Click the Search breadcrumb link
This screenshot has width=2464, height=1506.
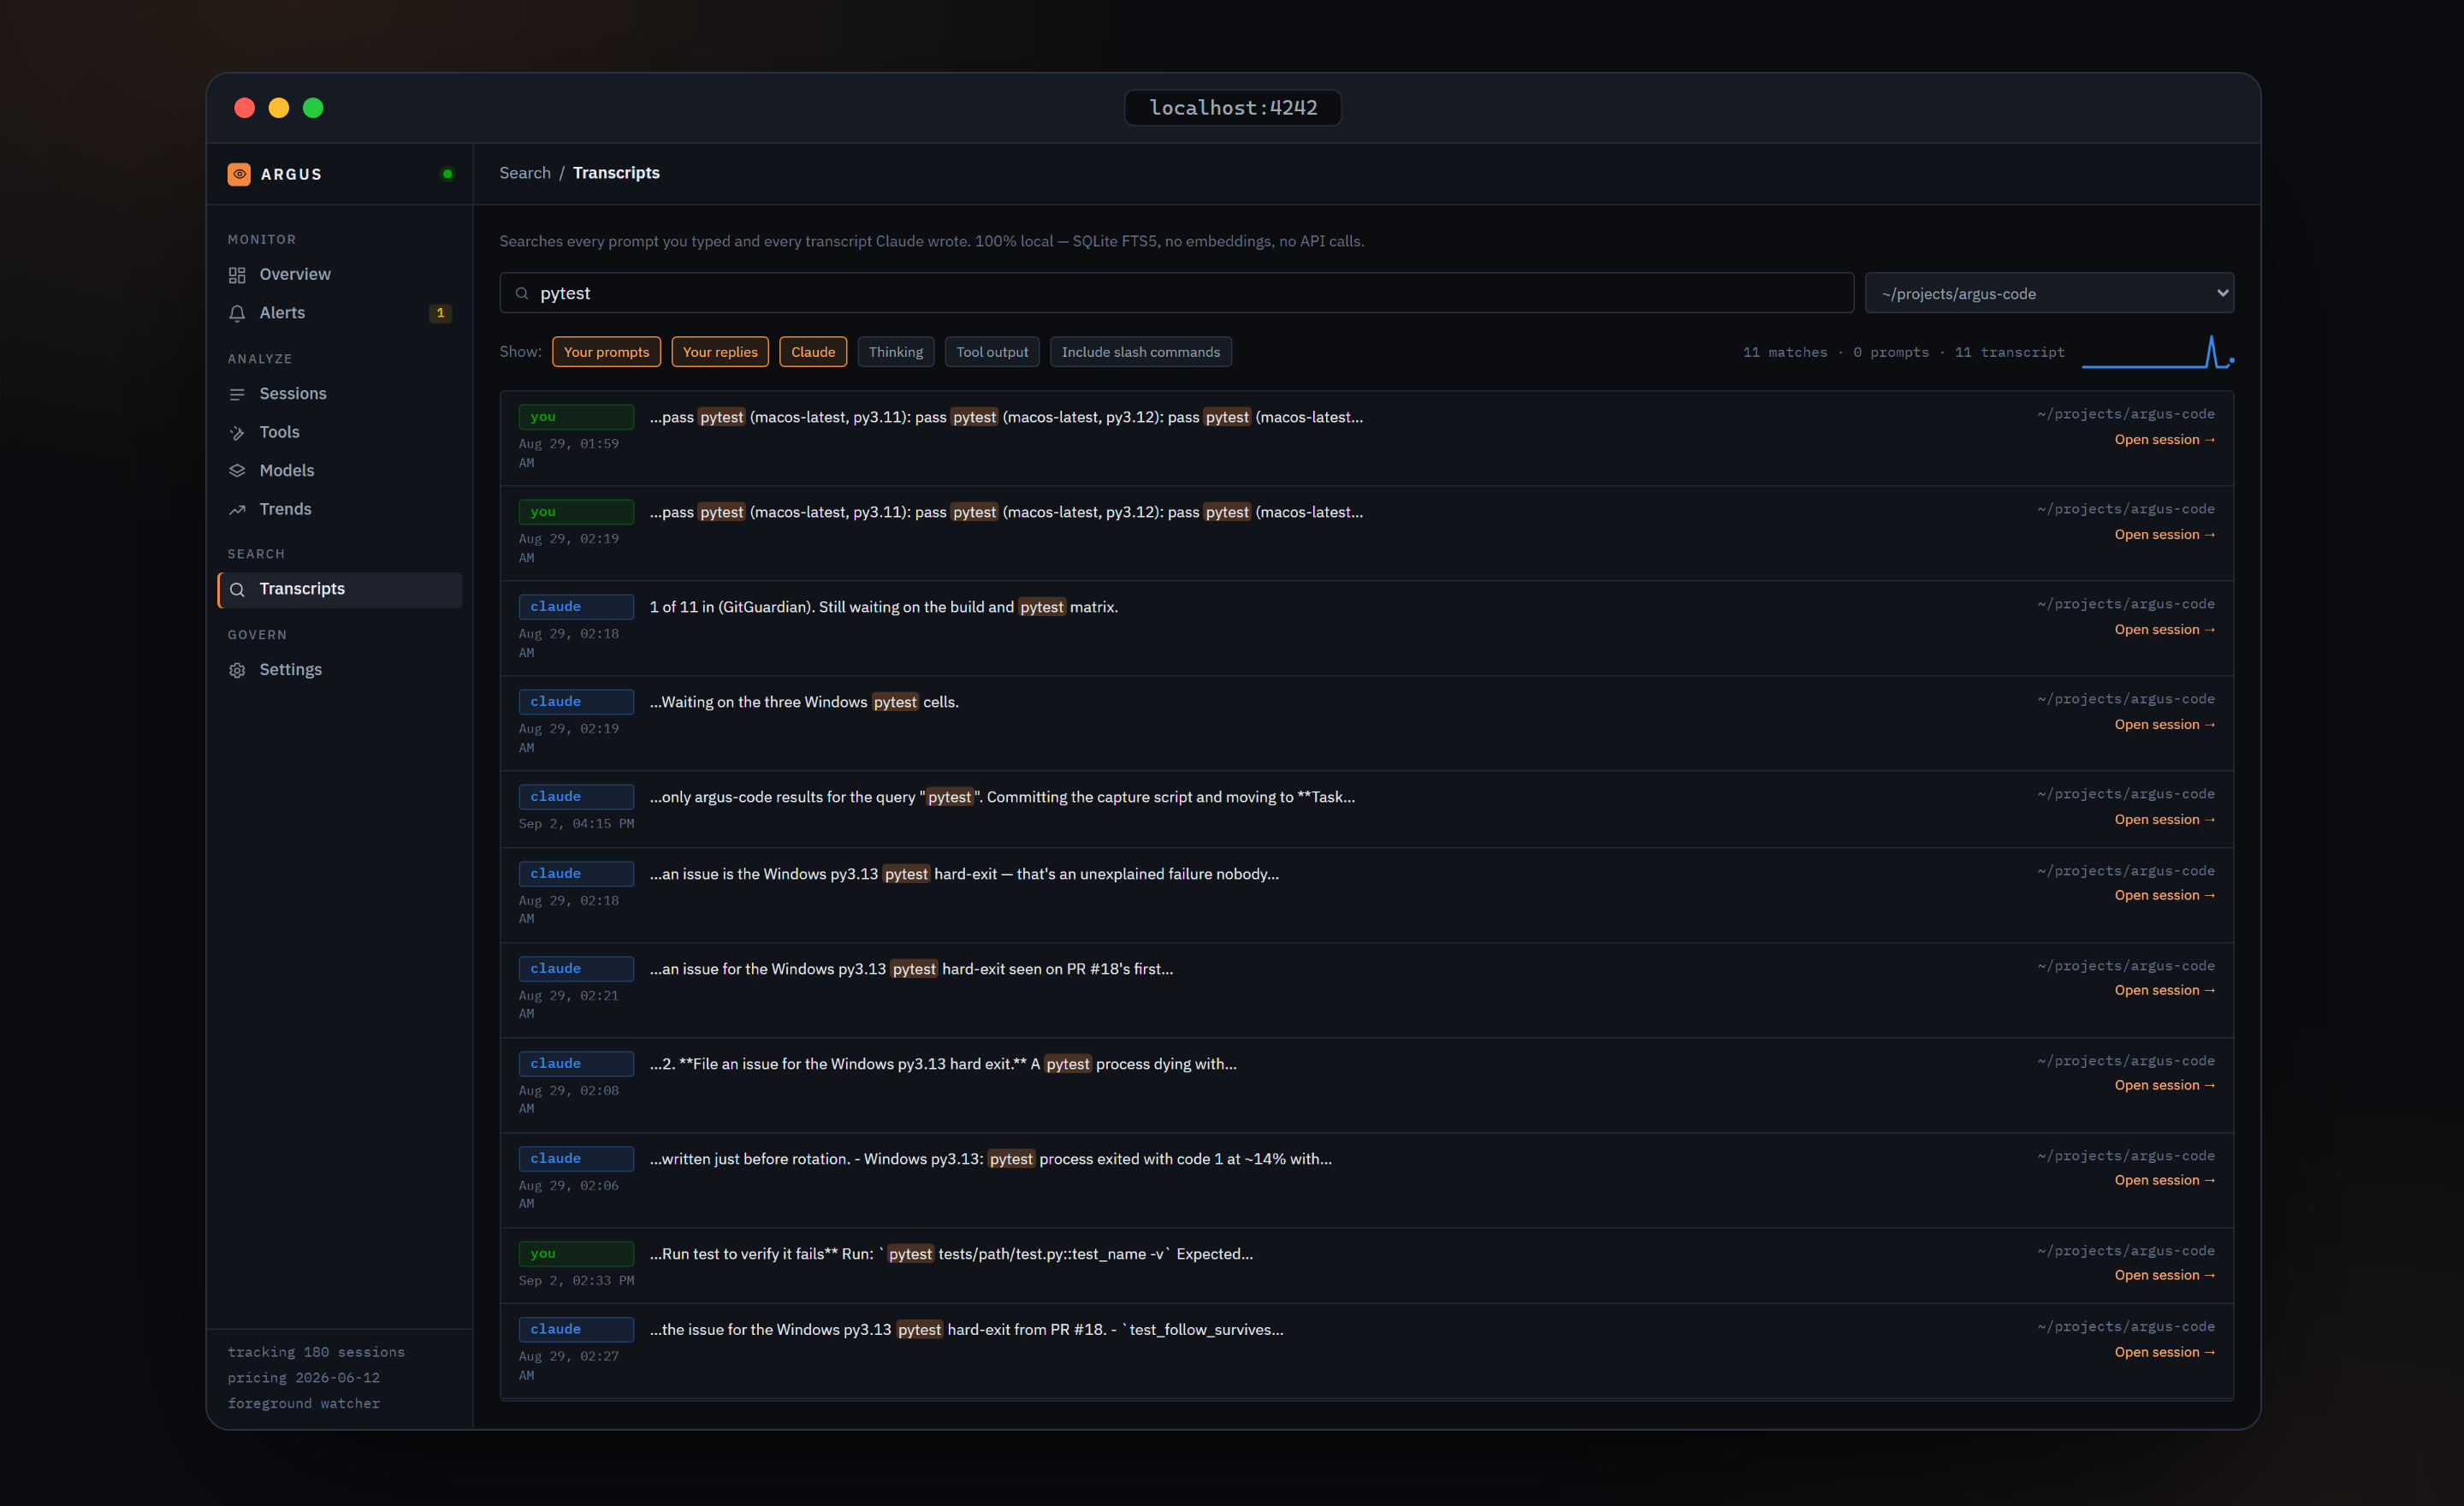[525, 173]
